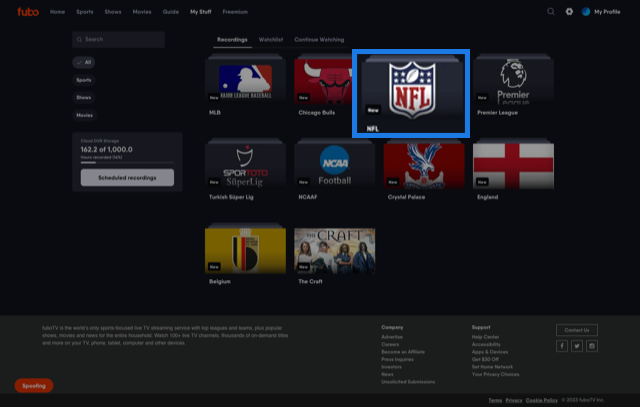Screen dimensions: 640x407
Task: Select the All filter chip
Action: tap(85, 62)
